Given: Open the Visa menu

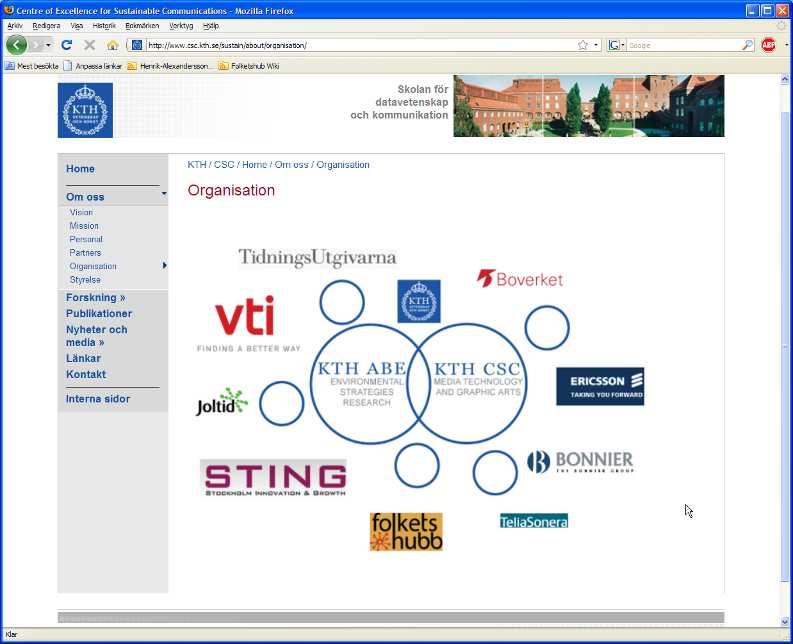Looking at the screenshot, I should 76,26.
